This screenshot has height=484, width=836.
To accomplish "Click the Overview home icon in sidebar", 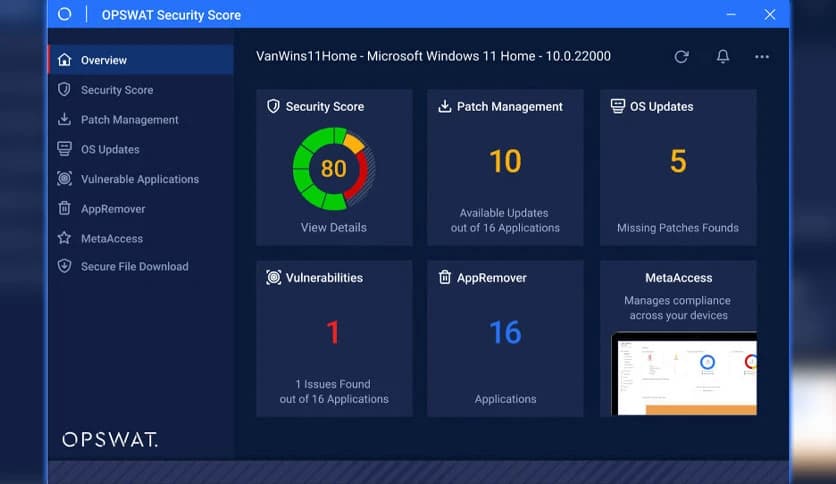I will [x=65, y=60].
